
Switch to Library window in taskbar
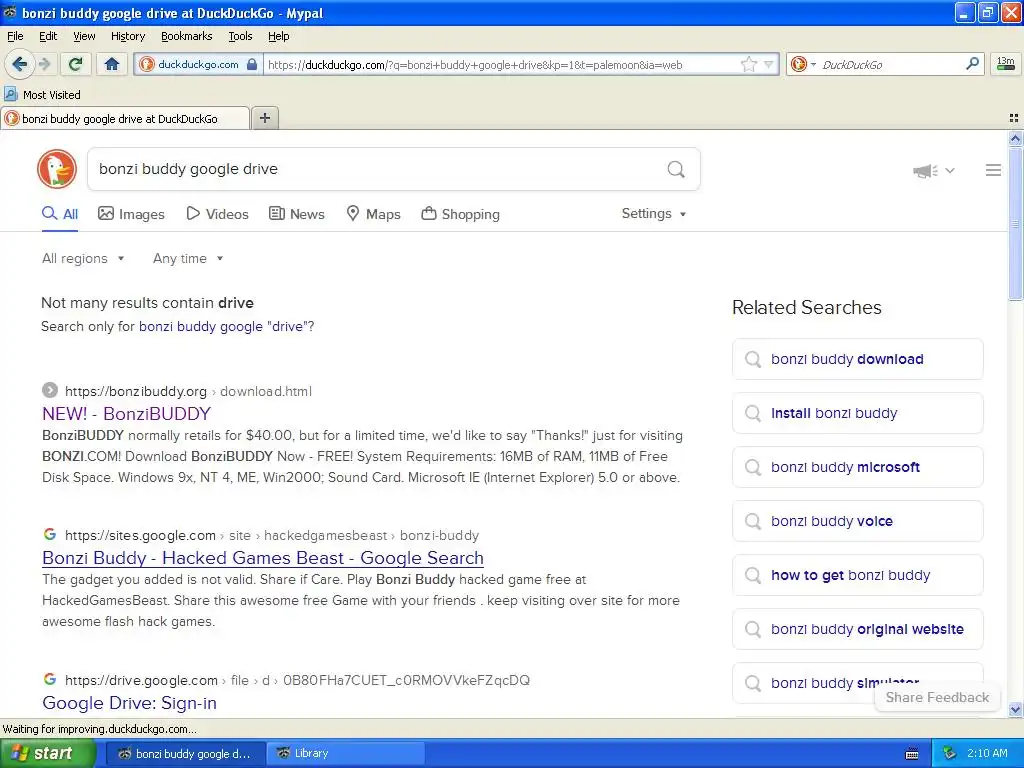(344, 753)
